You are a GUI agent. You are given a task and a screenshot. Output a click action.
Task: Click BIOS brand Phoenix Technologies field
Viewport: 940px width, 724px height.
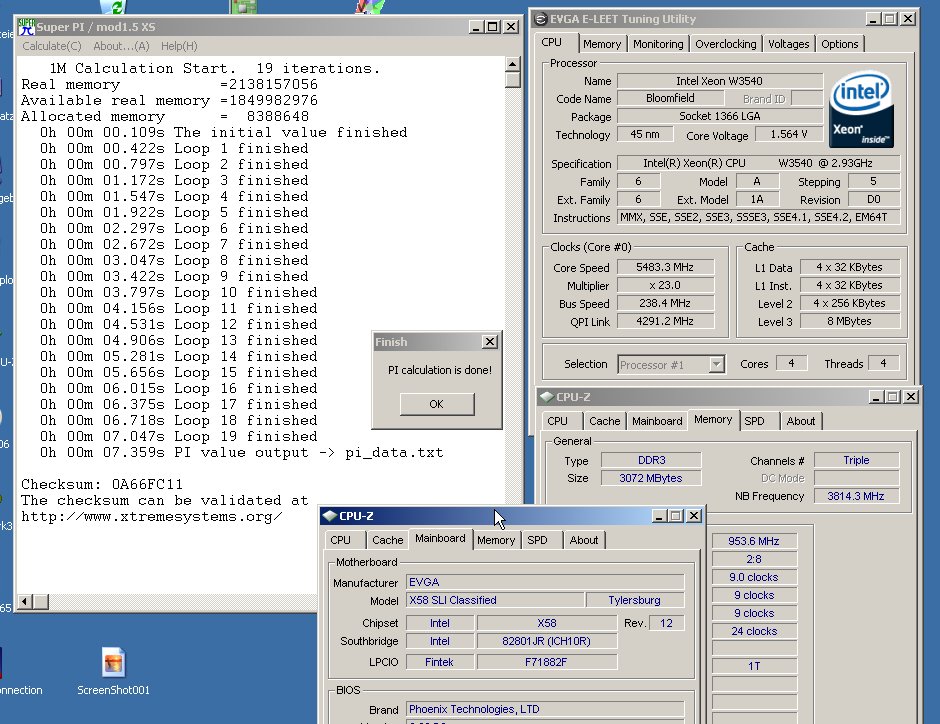[x=545, y=709]
